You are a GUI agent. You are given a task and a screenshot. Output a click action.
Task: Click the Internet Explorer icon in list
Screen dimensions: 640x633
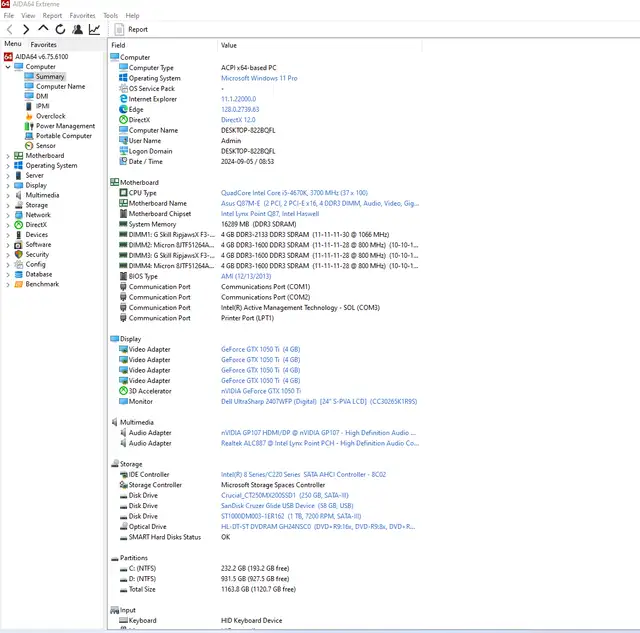tap(123, 99)
